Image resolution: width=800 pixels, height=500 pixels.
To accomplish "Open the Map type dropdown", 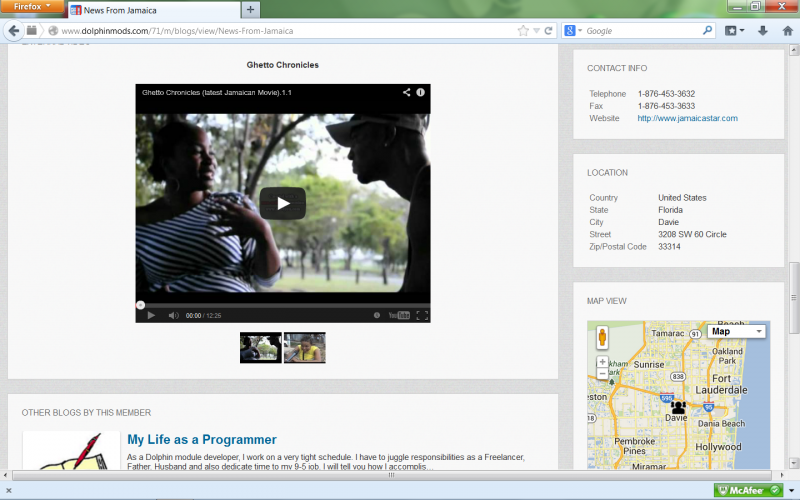I will click(x=736, y=332).
